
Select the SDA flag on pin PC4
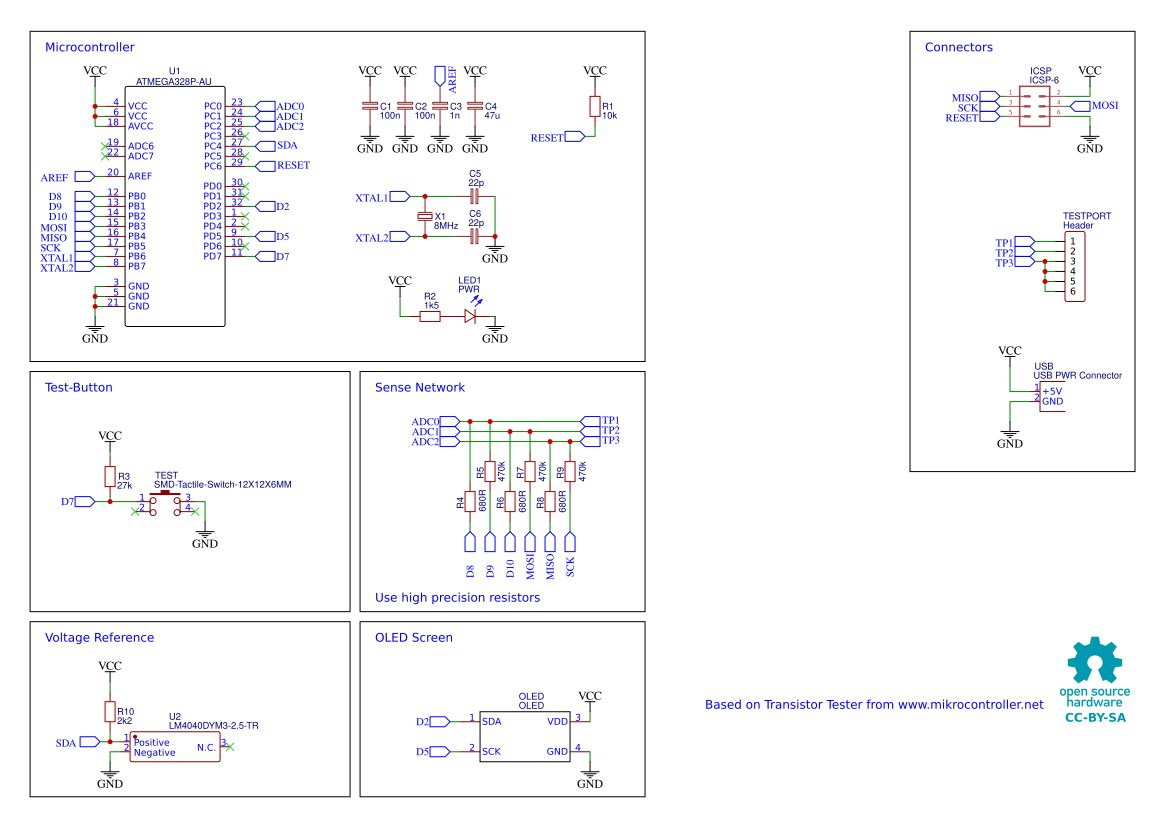point(265,146)
